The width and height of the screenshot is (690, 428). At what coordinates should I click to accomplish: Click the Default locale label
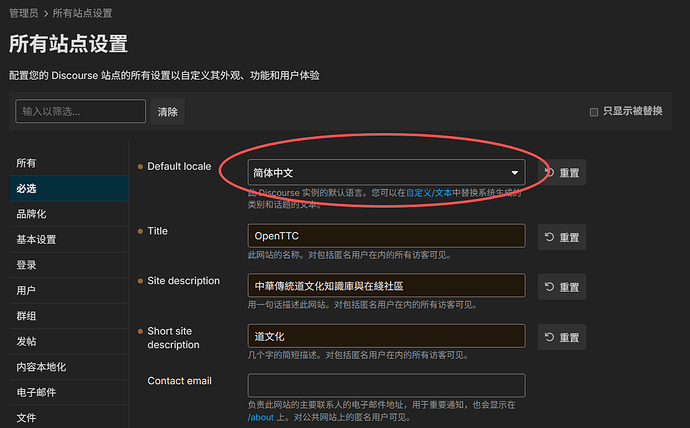(x=179, y=166)
